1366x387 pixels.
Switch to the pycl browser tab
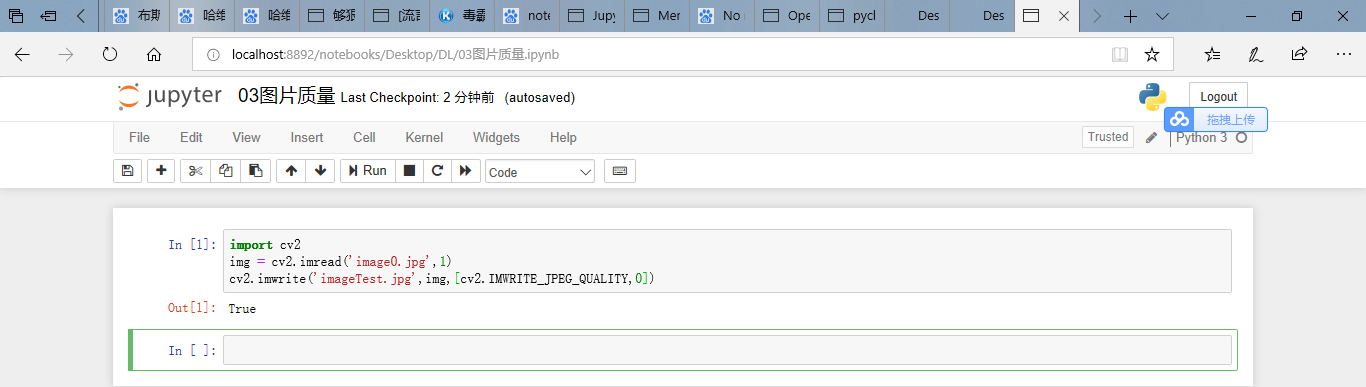852,16
